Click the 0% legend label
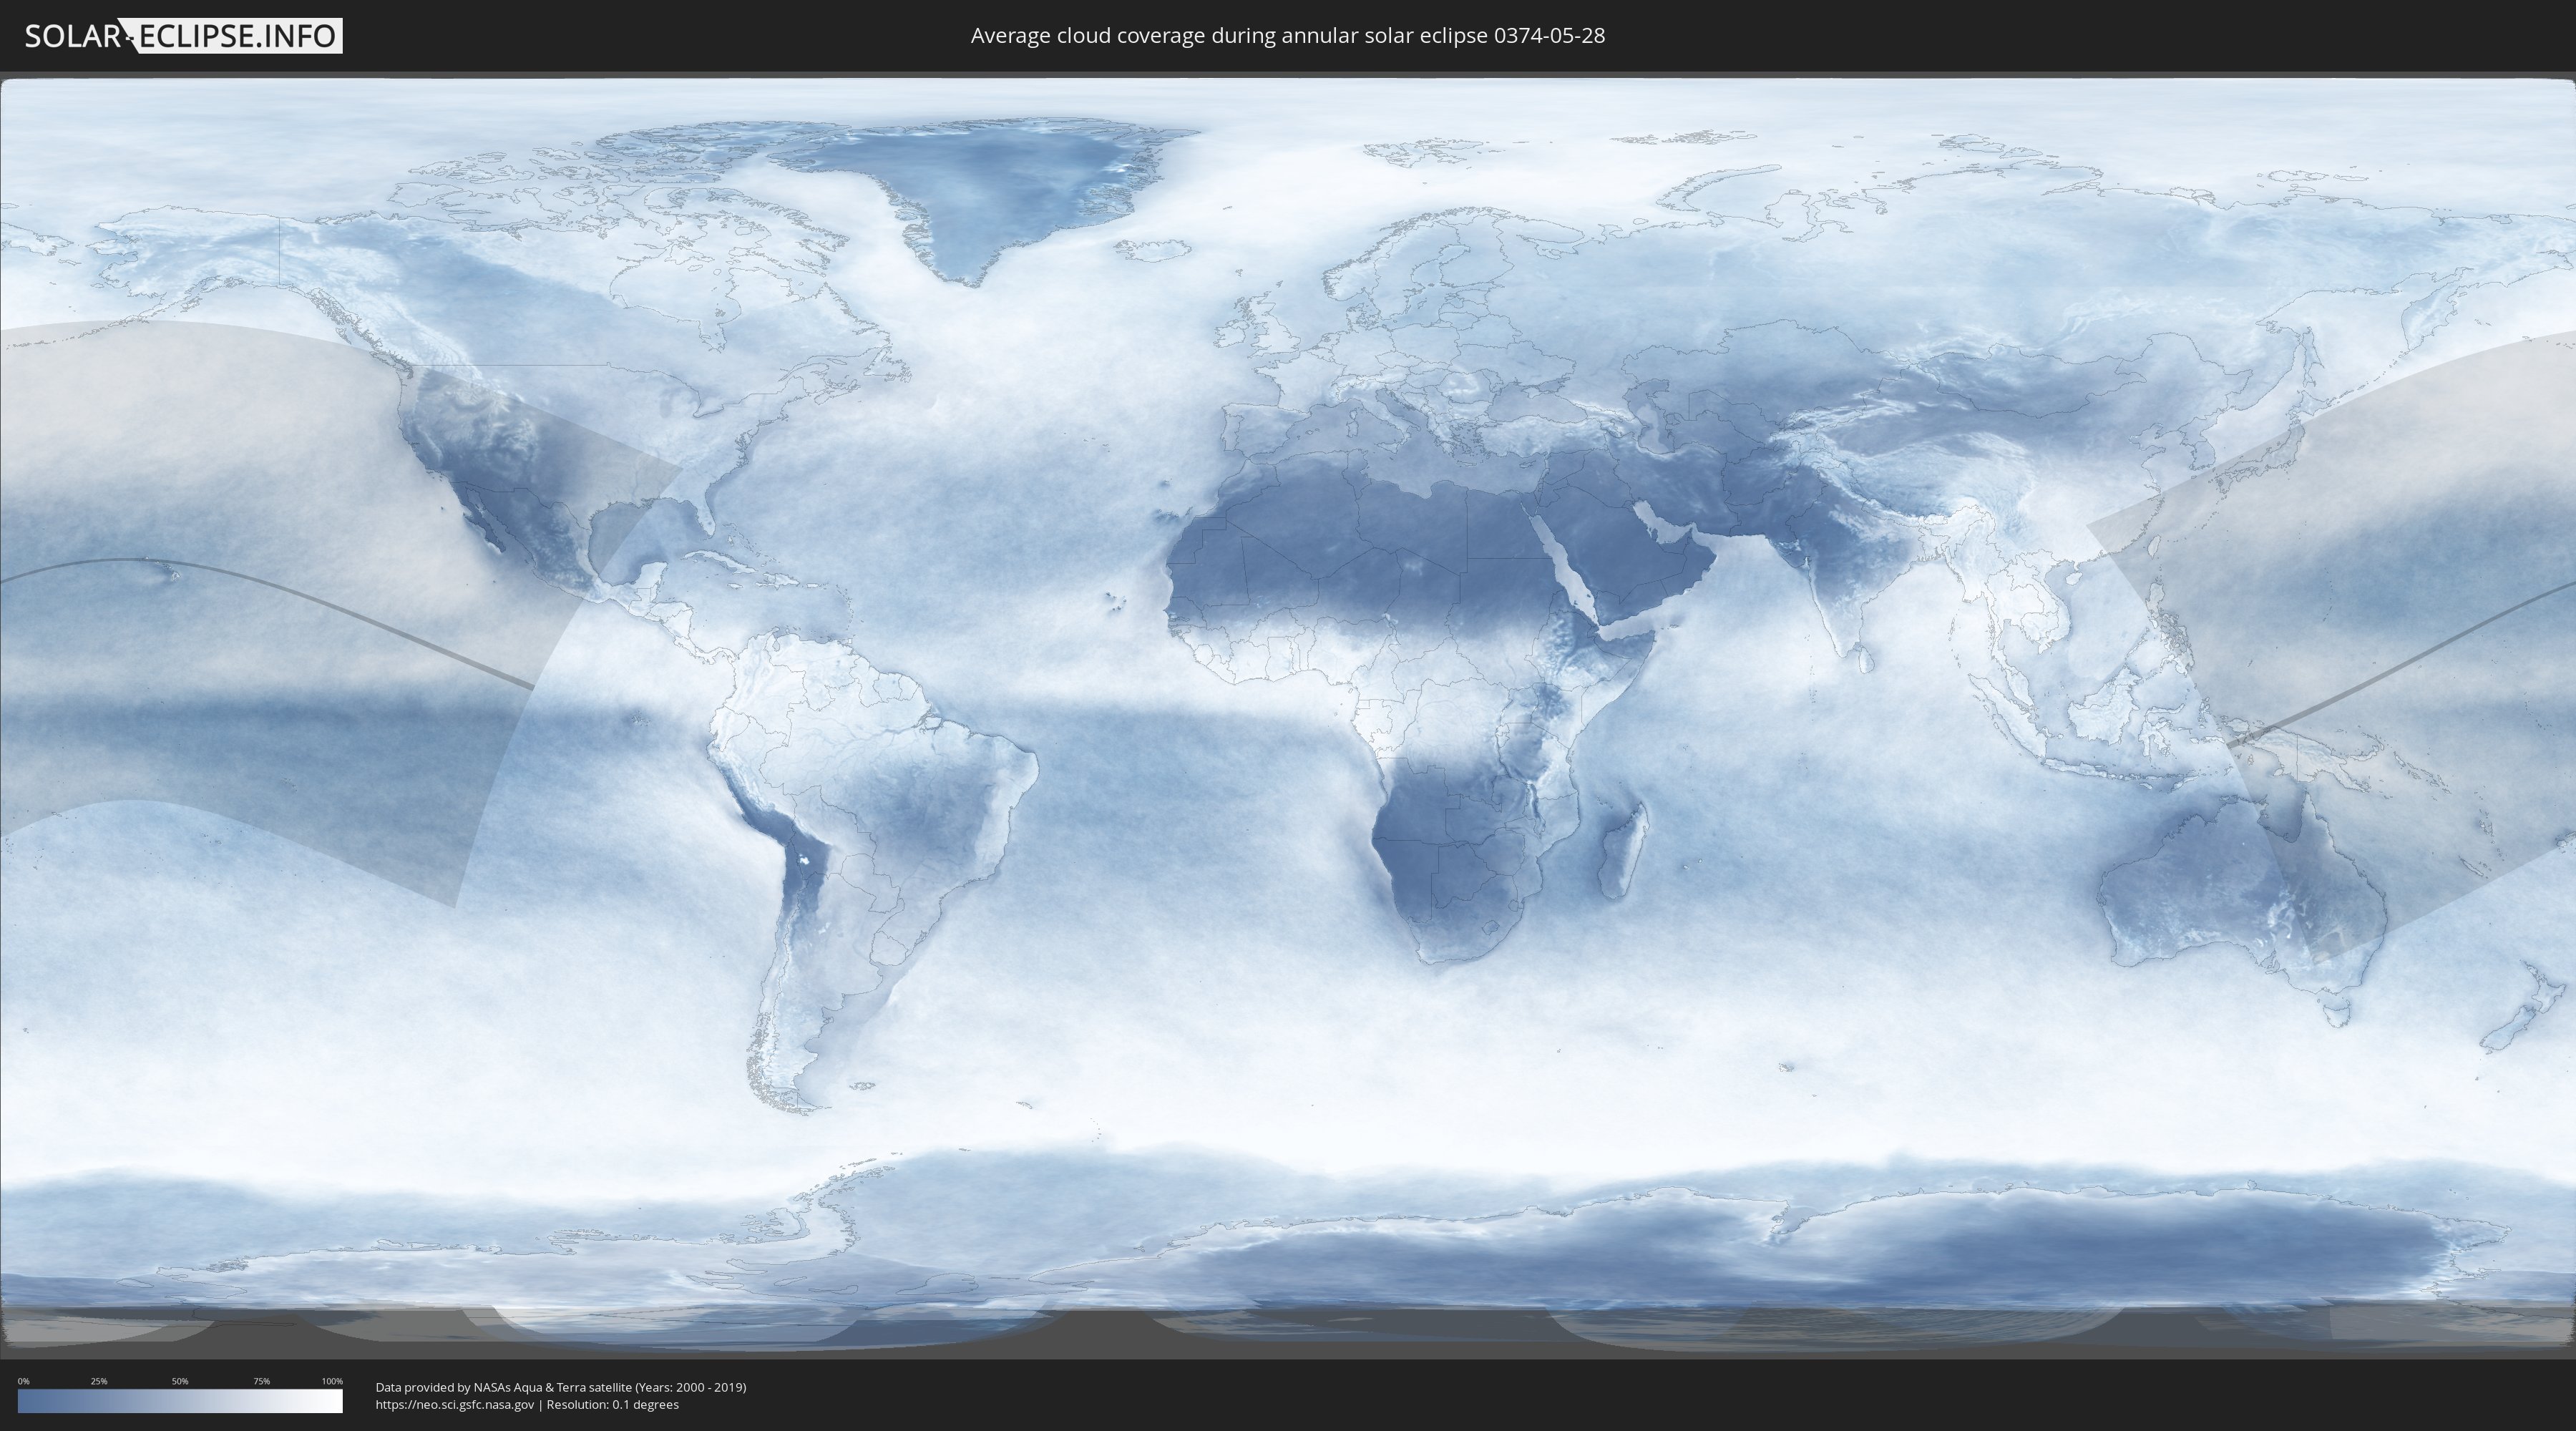This screenshot has width=2576, height=1431. pos(23,1381)
